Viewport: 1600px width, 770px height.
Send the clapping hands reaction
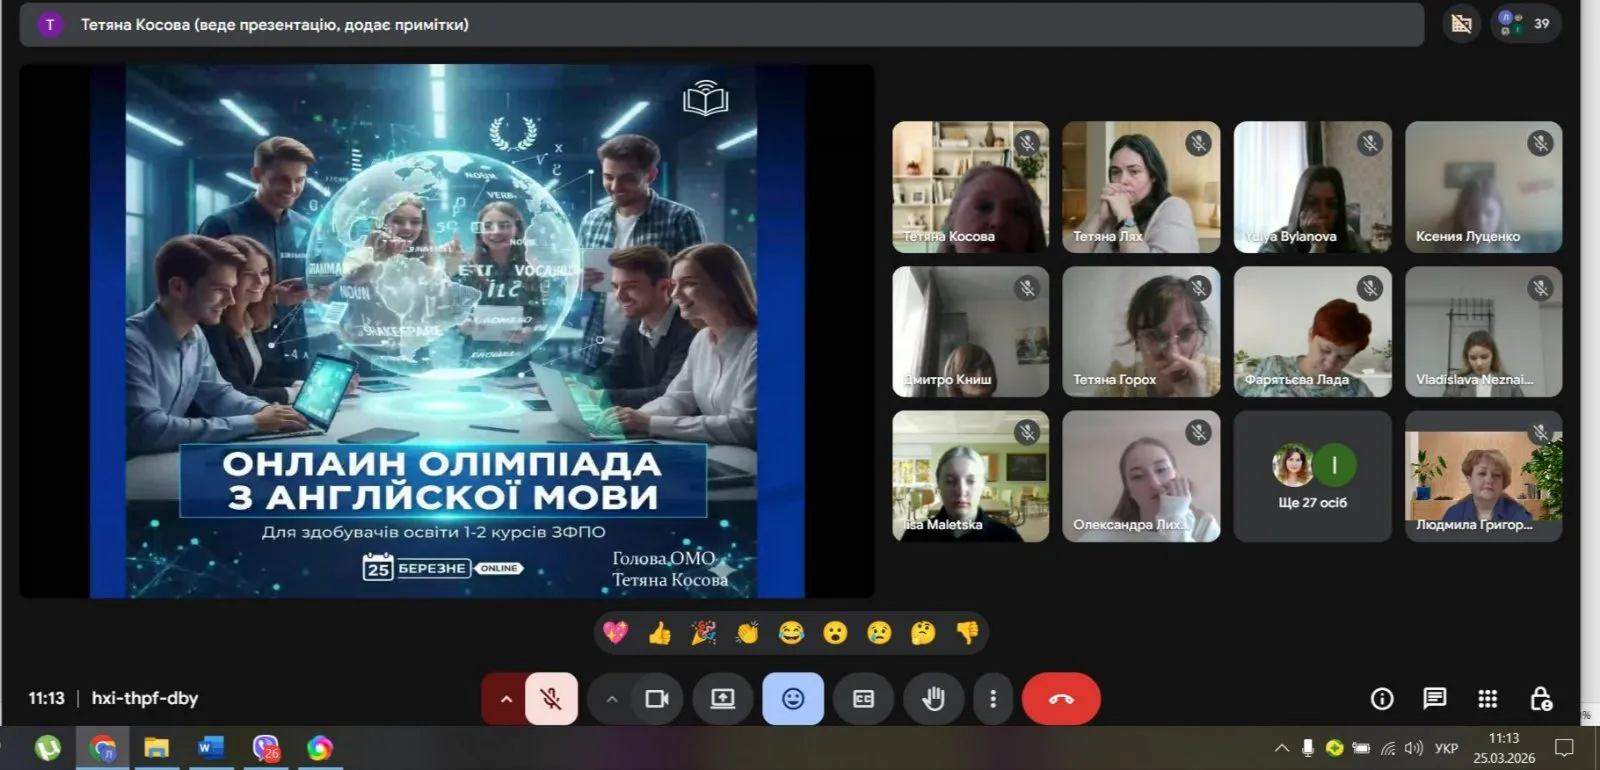pyautogui.click(x=748, y=633)
